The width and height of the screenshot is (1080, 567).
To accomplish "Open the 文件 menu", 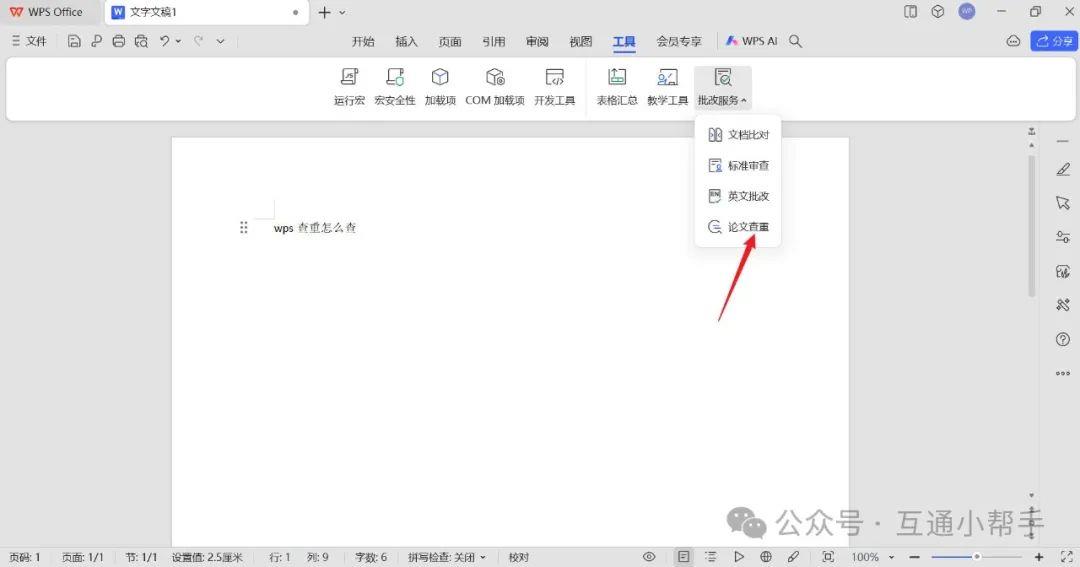I will [x=29, y=41].
